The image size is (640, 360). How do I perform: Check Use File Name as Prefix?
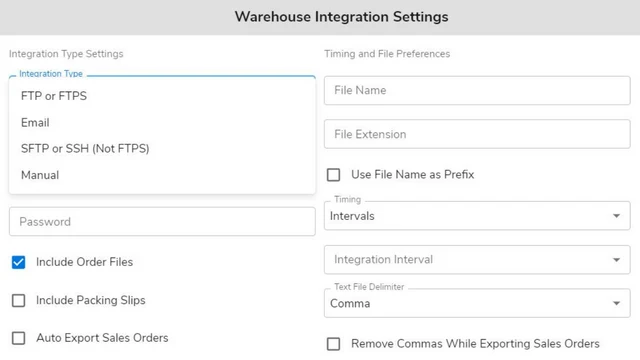(333, 175)
